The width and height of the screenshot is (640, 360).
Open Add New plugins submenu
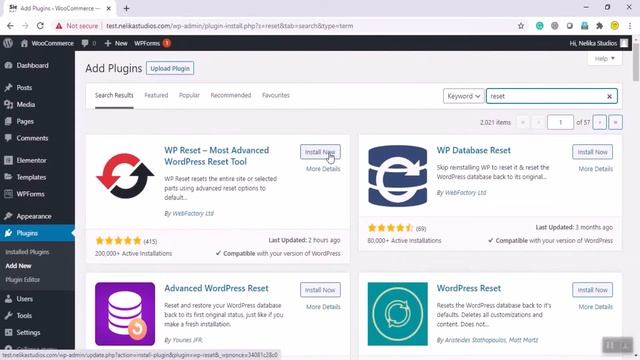(x=18, y=266)
